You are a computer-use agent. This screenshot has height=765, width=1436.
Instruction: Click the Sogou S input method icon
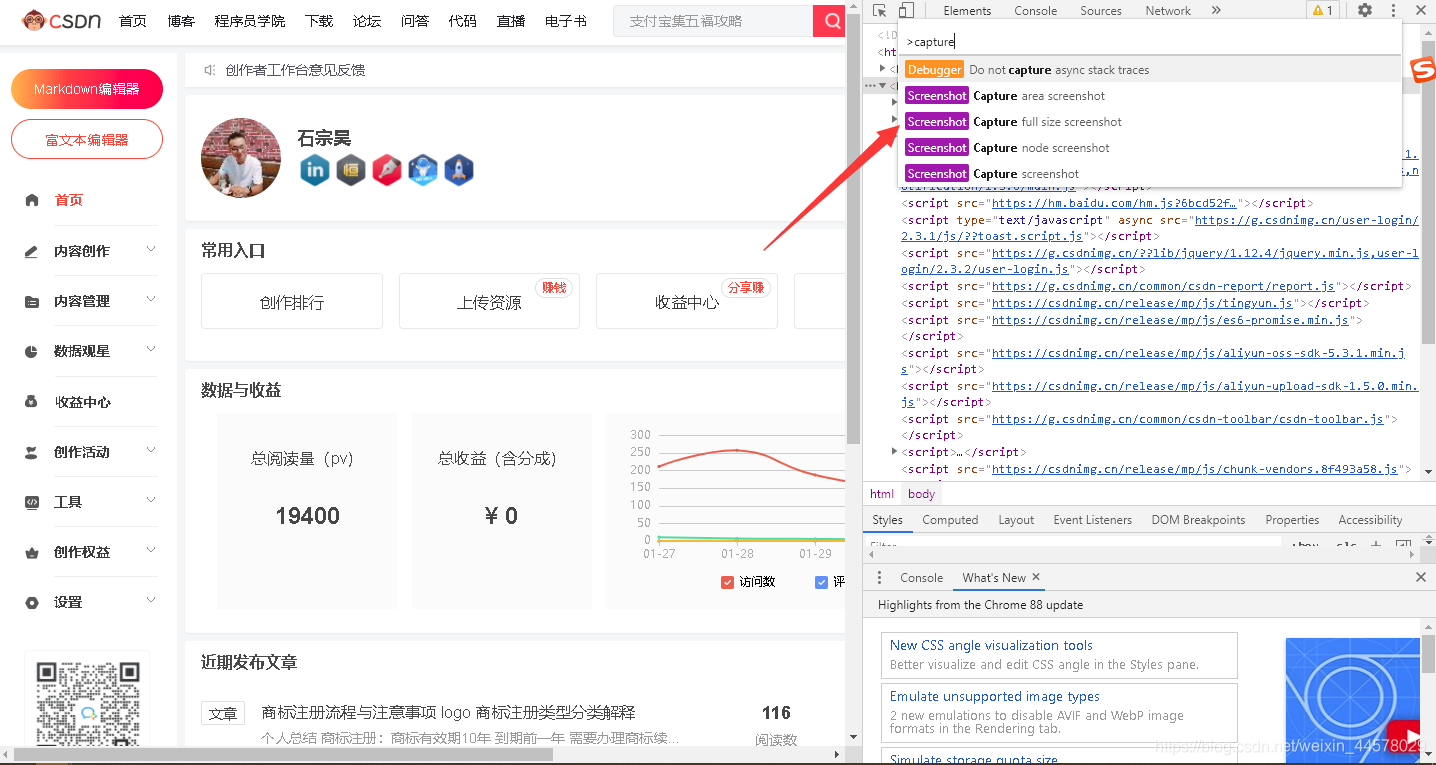[x=1423, y=70]
